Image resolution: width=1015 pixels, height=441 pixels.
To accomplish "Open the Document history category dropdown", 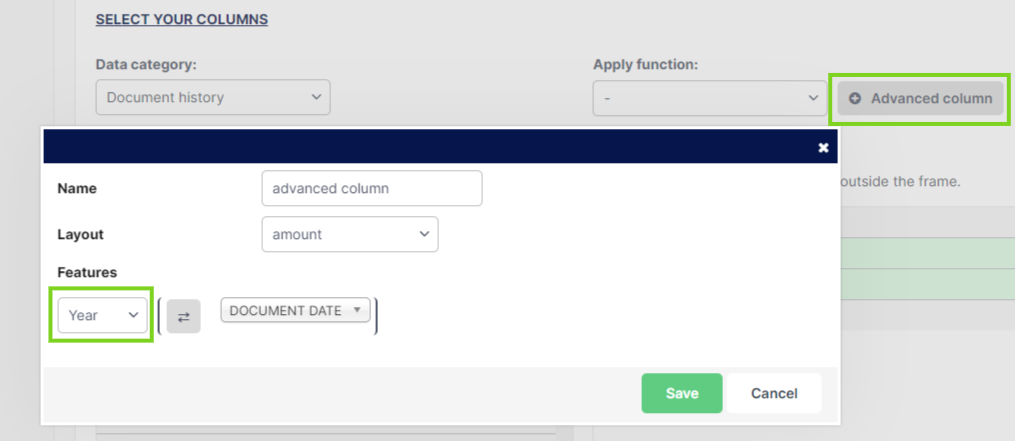I will [x=213, y=97].
